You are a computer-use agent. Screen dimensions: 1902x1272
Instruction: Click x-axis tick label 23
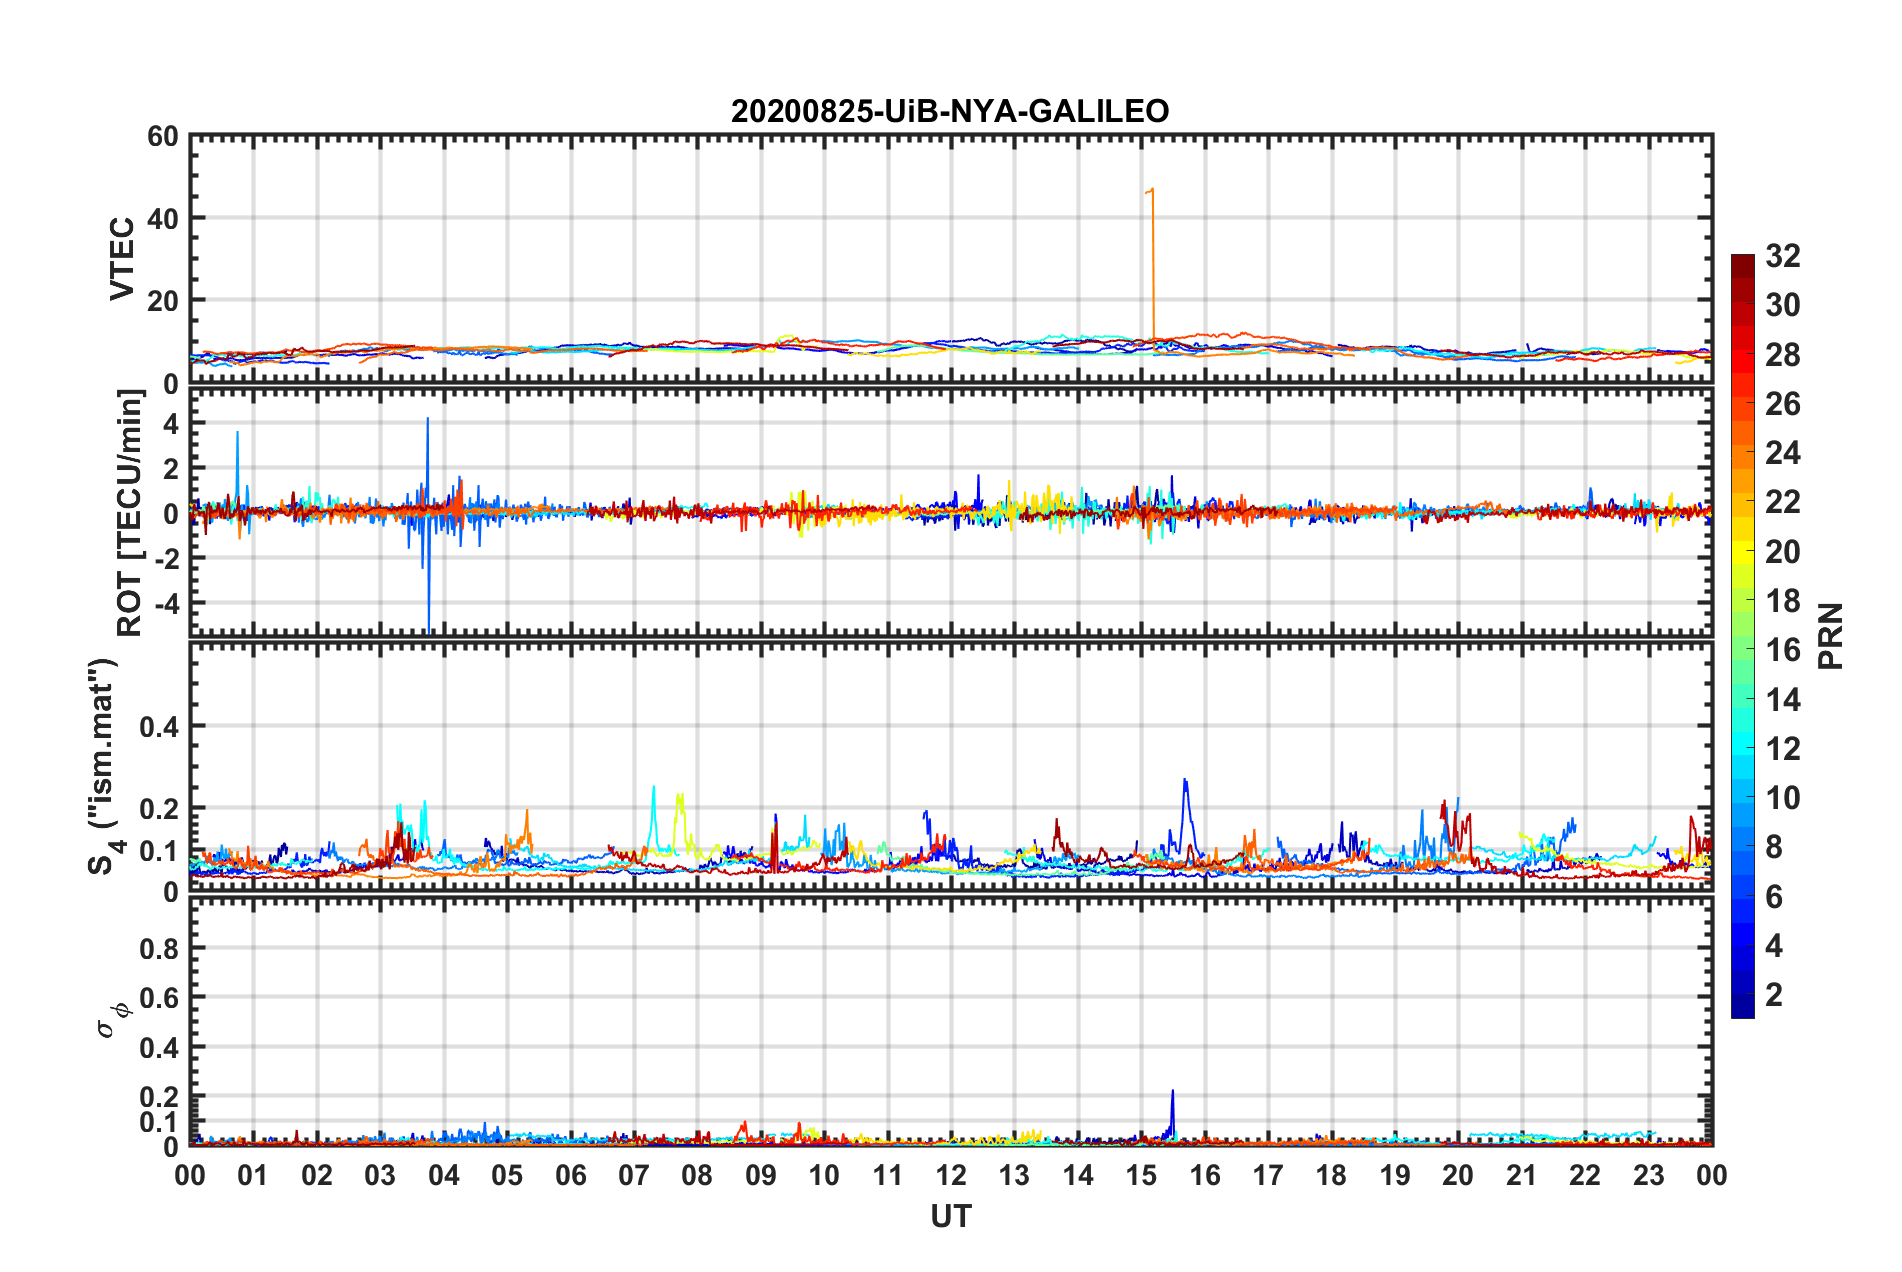(x=1648, y=1175)
